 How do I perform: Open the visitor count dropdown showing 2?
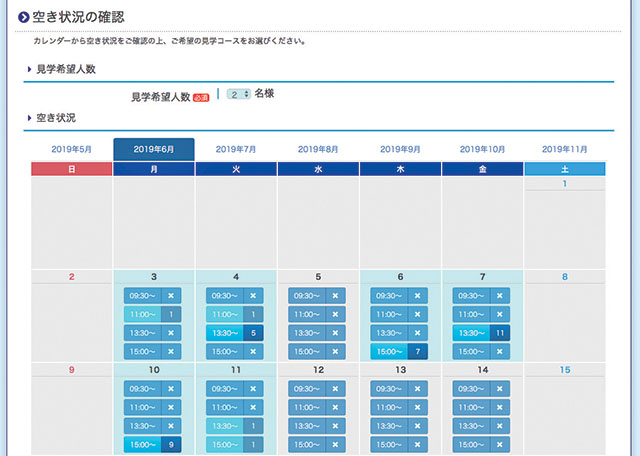tap(238, 94)
